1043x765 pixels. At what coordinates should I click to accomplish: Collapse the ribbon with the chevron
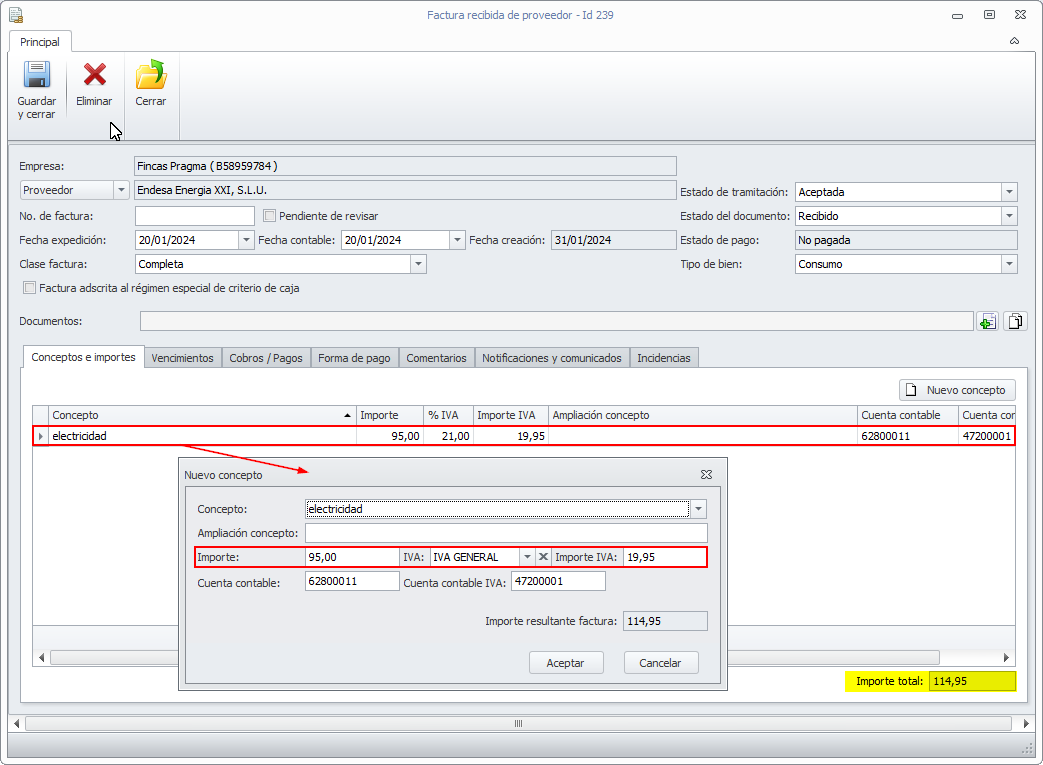(1014, 42)
